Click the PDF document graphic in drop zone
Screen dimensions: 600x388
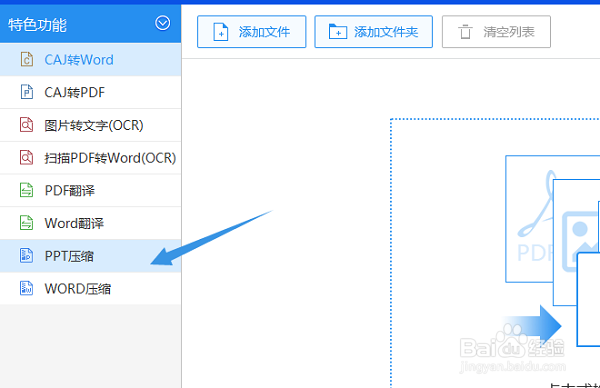530,219
